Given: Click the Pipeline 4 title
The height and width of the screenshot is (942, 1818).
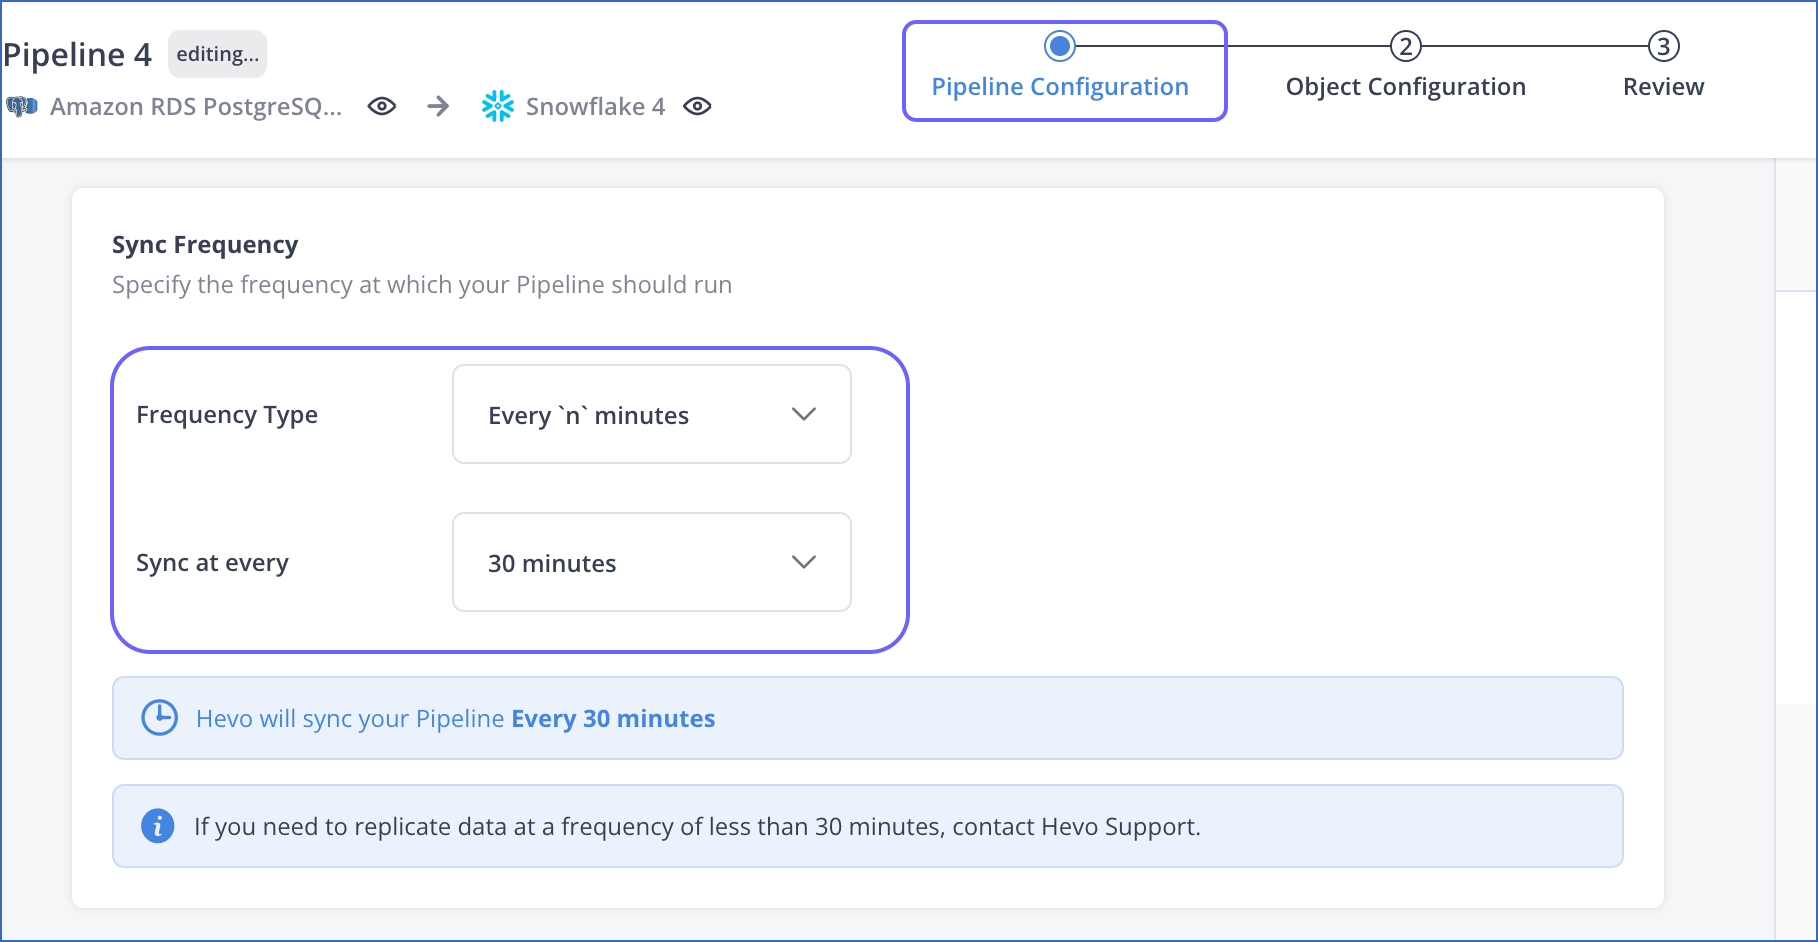Looking at the screenshot, I should [78, 54].
